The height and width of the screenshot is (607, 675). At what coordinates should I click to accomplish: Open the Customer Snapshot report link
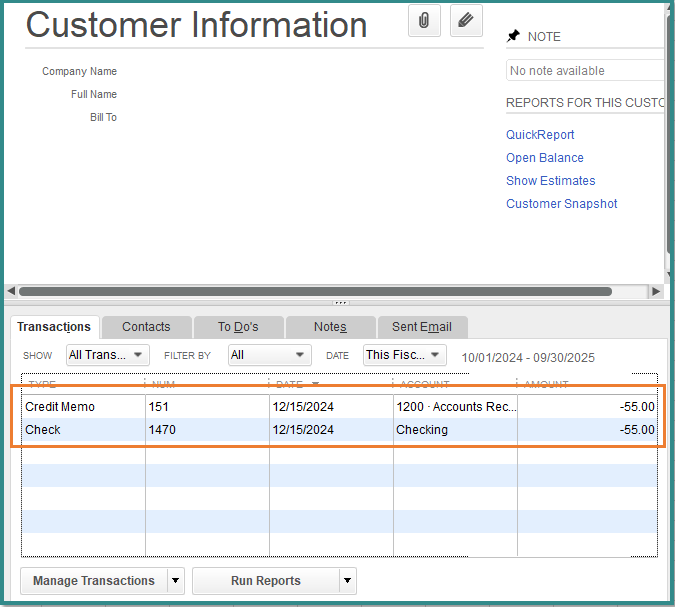[x=562, y=204]
